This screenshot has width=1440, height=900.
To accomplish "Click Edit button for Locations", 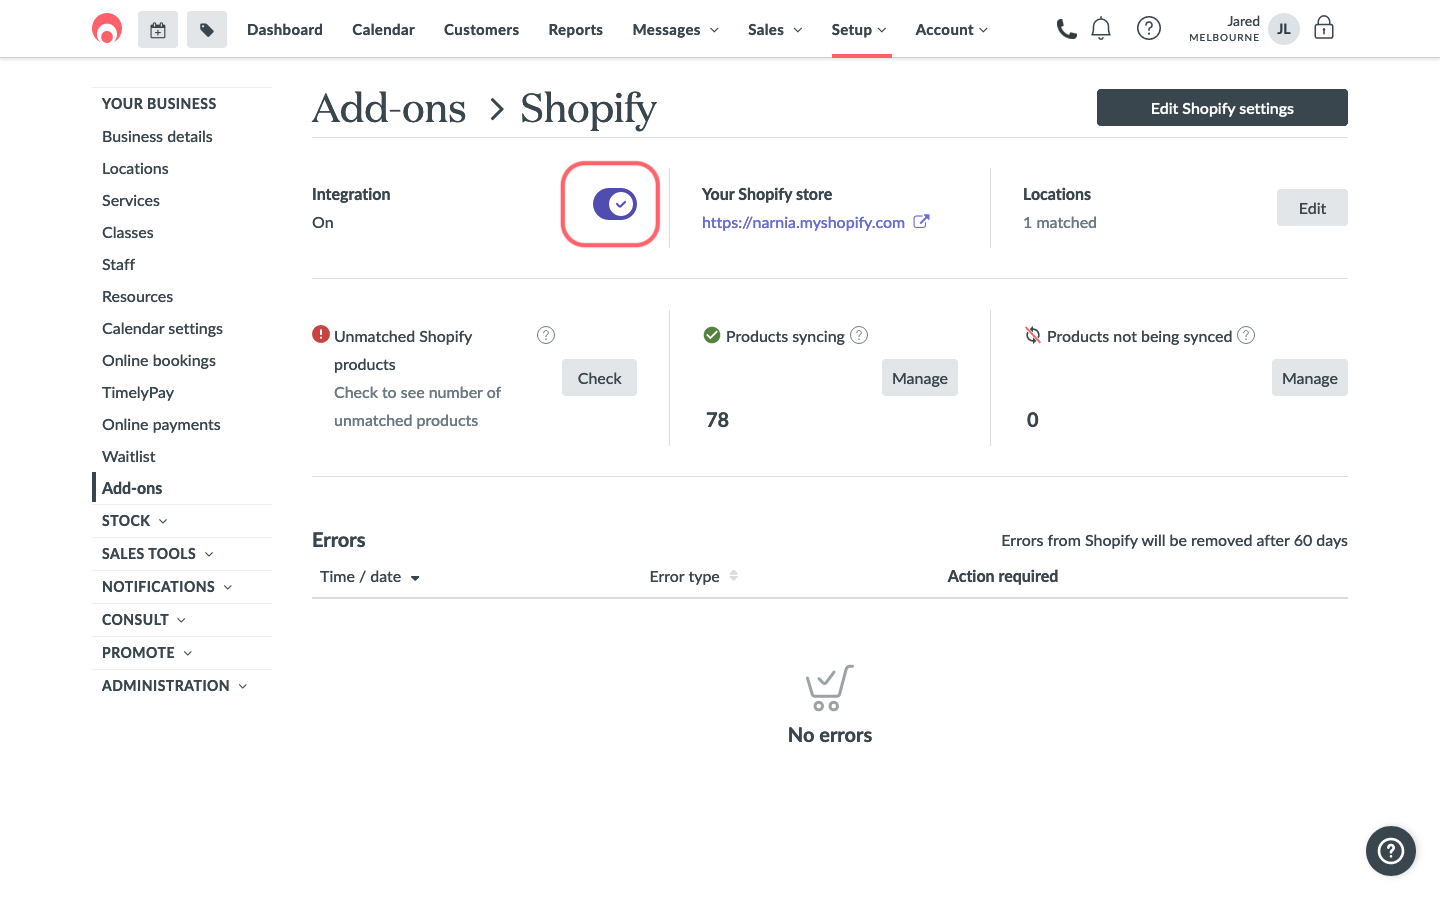I will coord(1312,208).
